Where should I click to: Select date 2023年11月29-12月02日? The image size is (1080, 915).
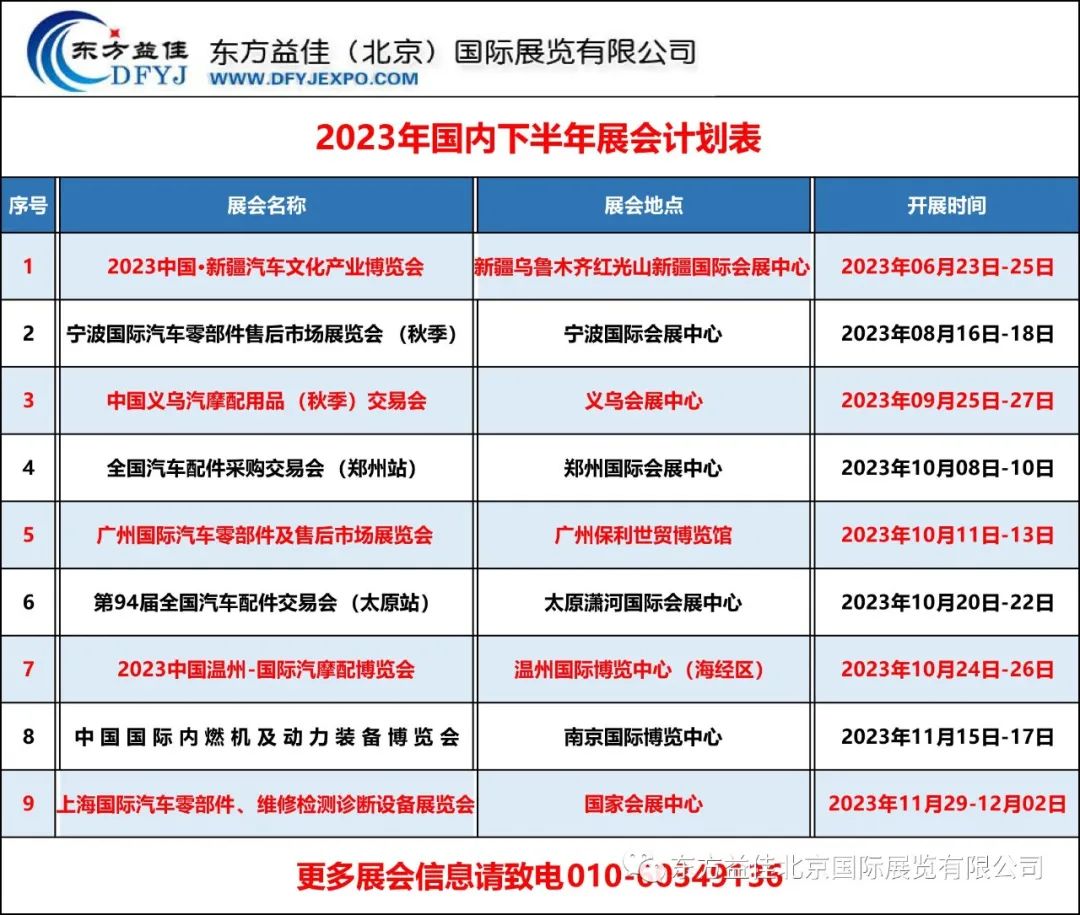(947, 803)
